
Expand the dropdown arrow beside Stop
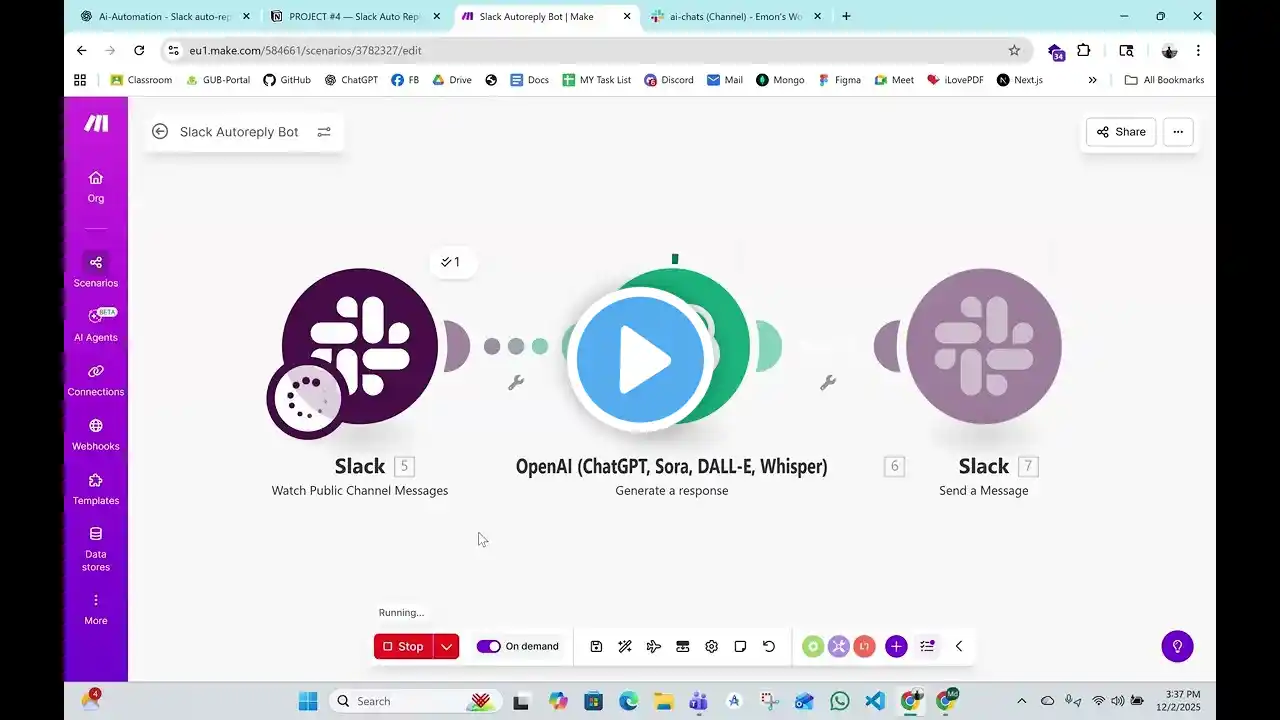point(447,646)
